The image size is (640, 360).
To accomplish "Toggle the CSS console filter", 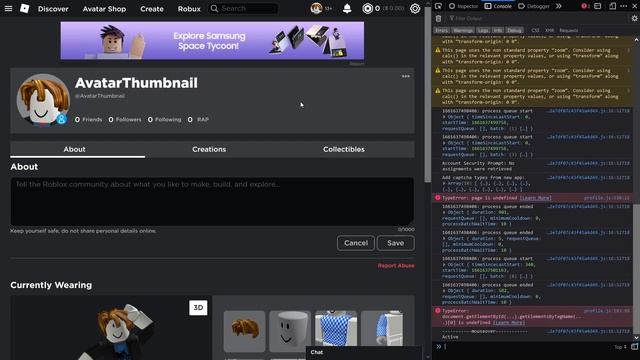I will pos(535,30).
